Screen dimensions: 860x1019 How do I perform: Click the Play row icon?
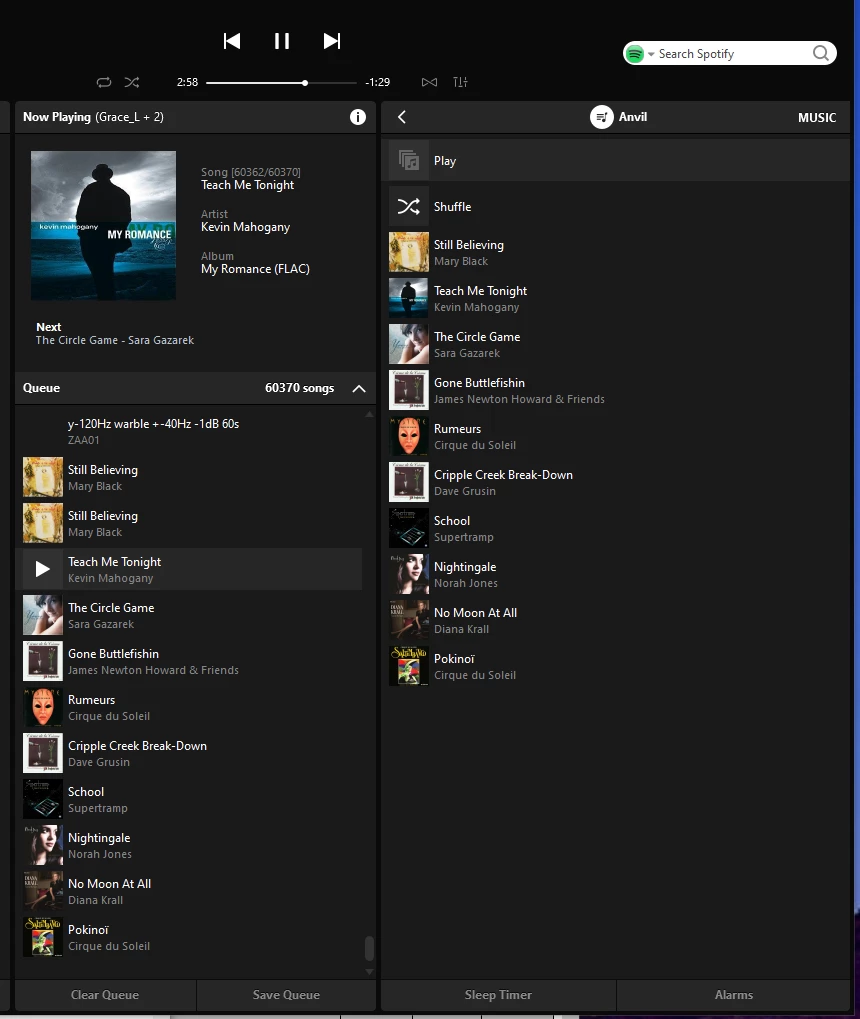coord(409,160)
